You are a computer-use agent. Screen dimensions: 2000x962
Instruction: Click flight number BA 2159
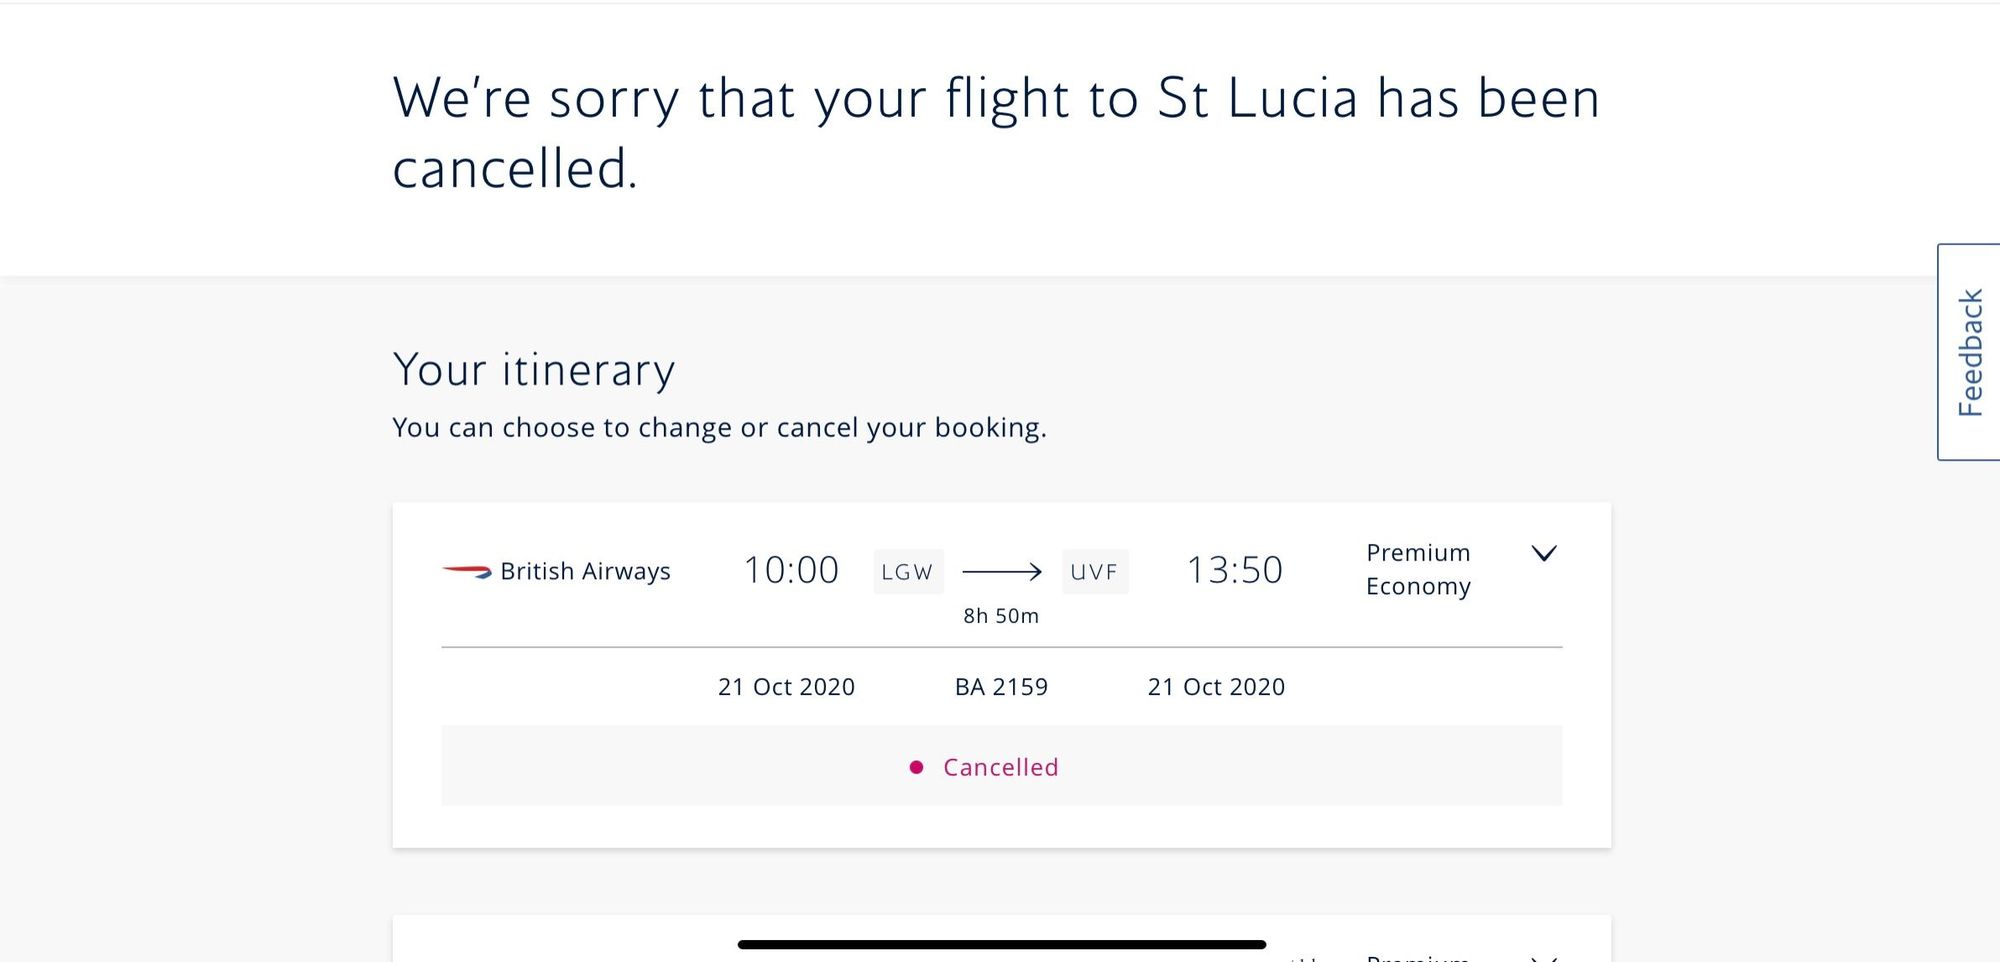click(1001, 687)
